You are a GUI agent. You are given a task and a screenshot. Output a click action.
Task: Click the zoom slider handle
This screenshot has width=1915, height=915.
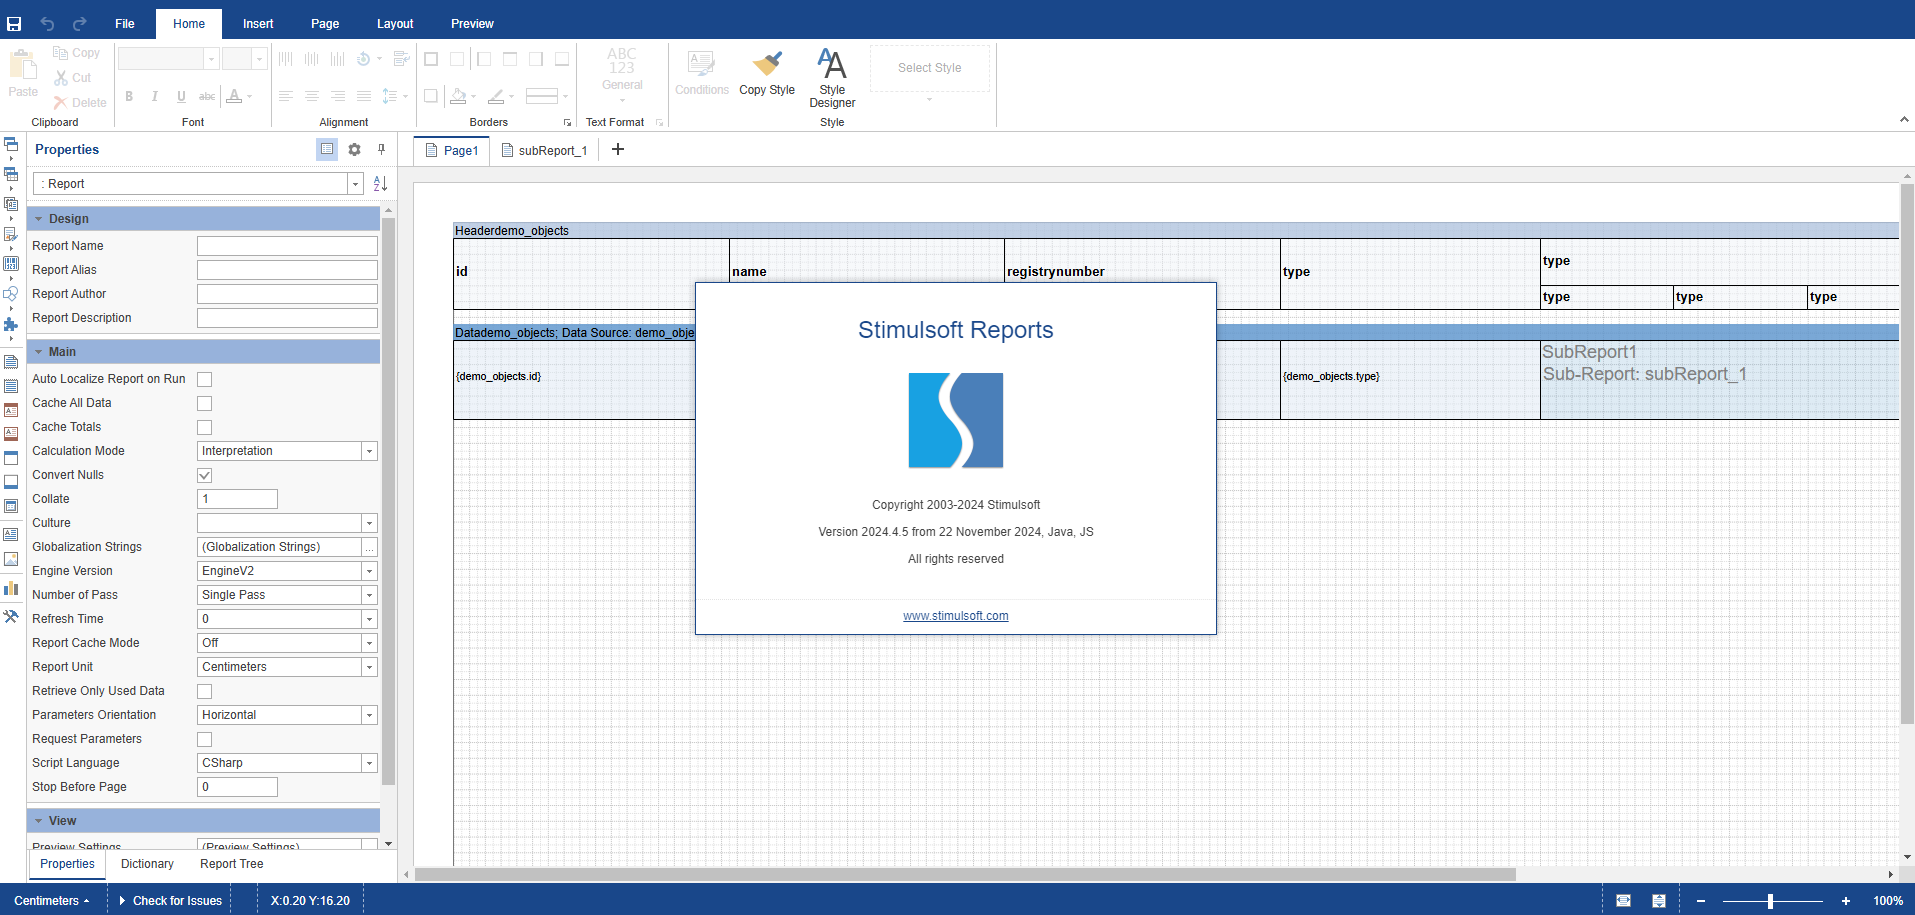pyautogui.click(x=1770, y=901)
